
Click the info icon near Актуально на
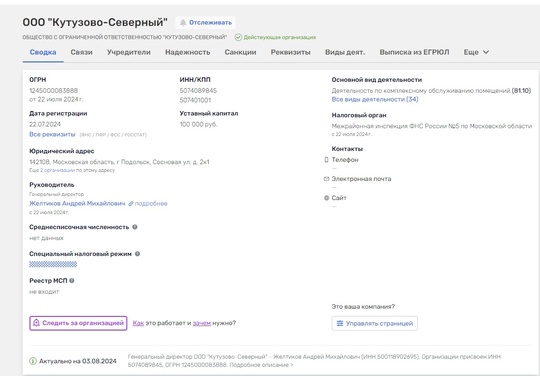33,361
